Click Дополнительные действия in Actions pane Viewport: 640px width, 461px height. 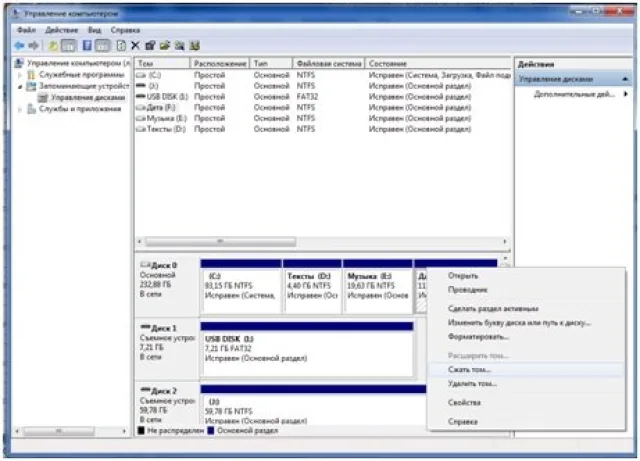(574, 94)
